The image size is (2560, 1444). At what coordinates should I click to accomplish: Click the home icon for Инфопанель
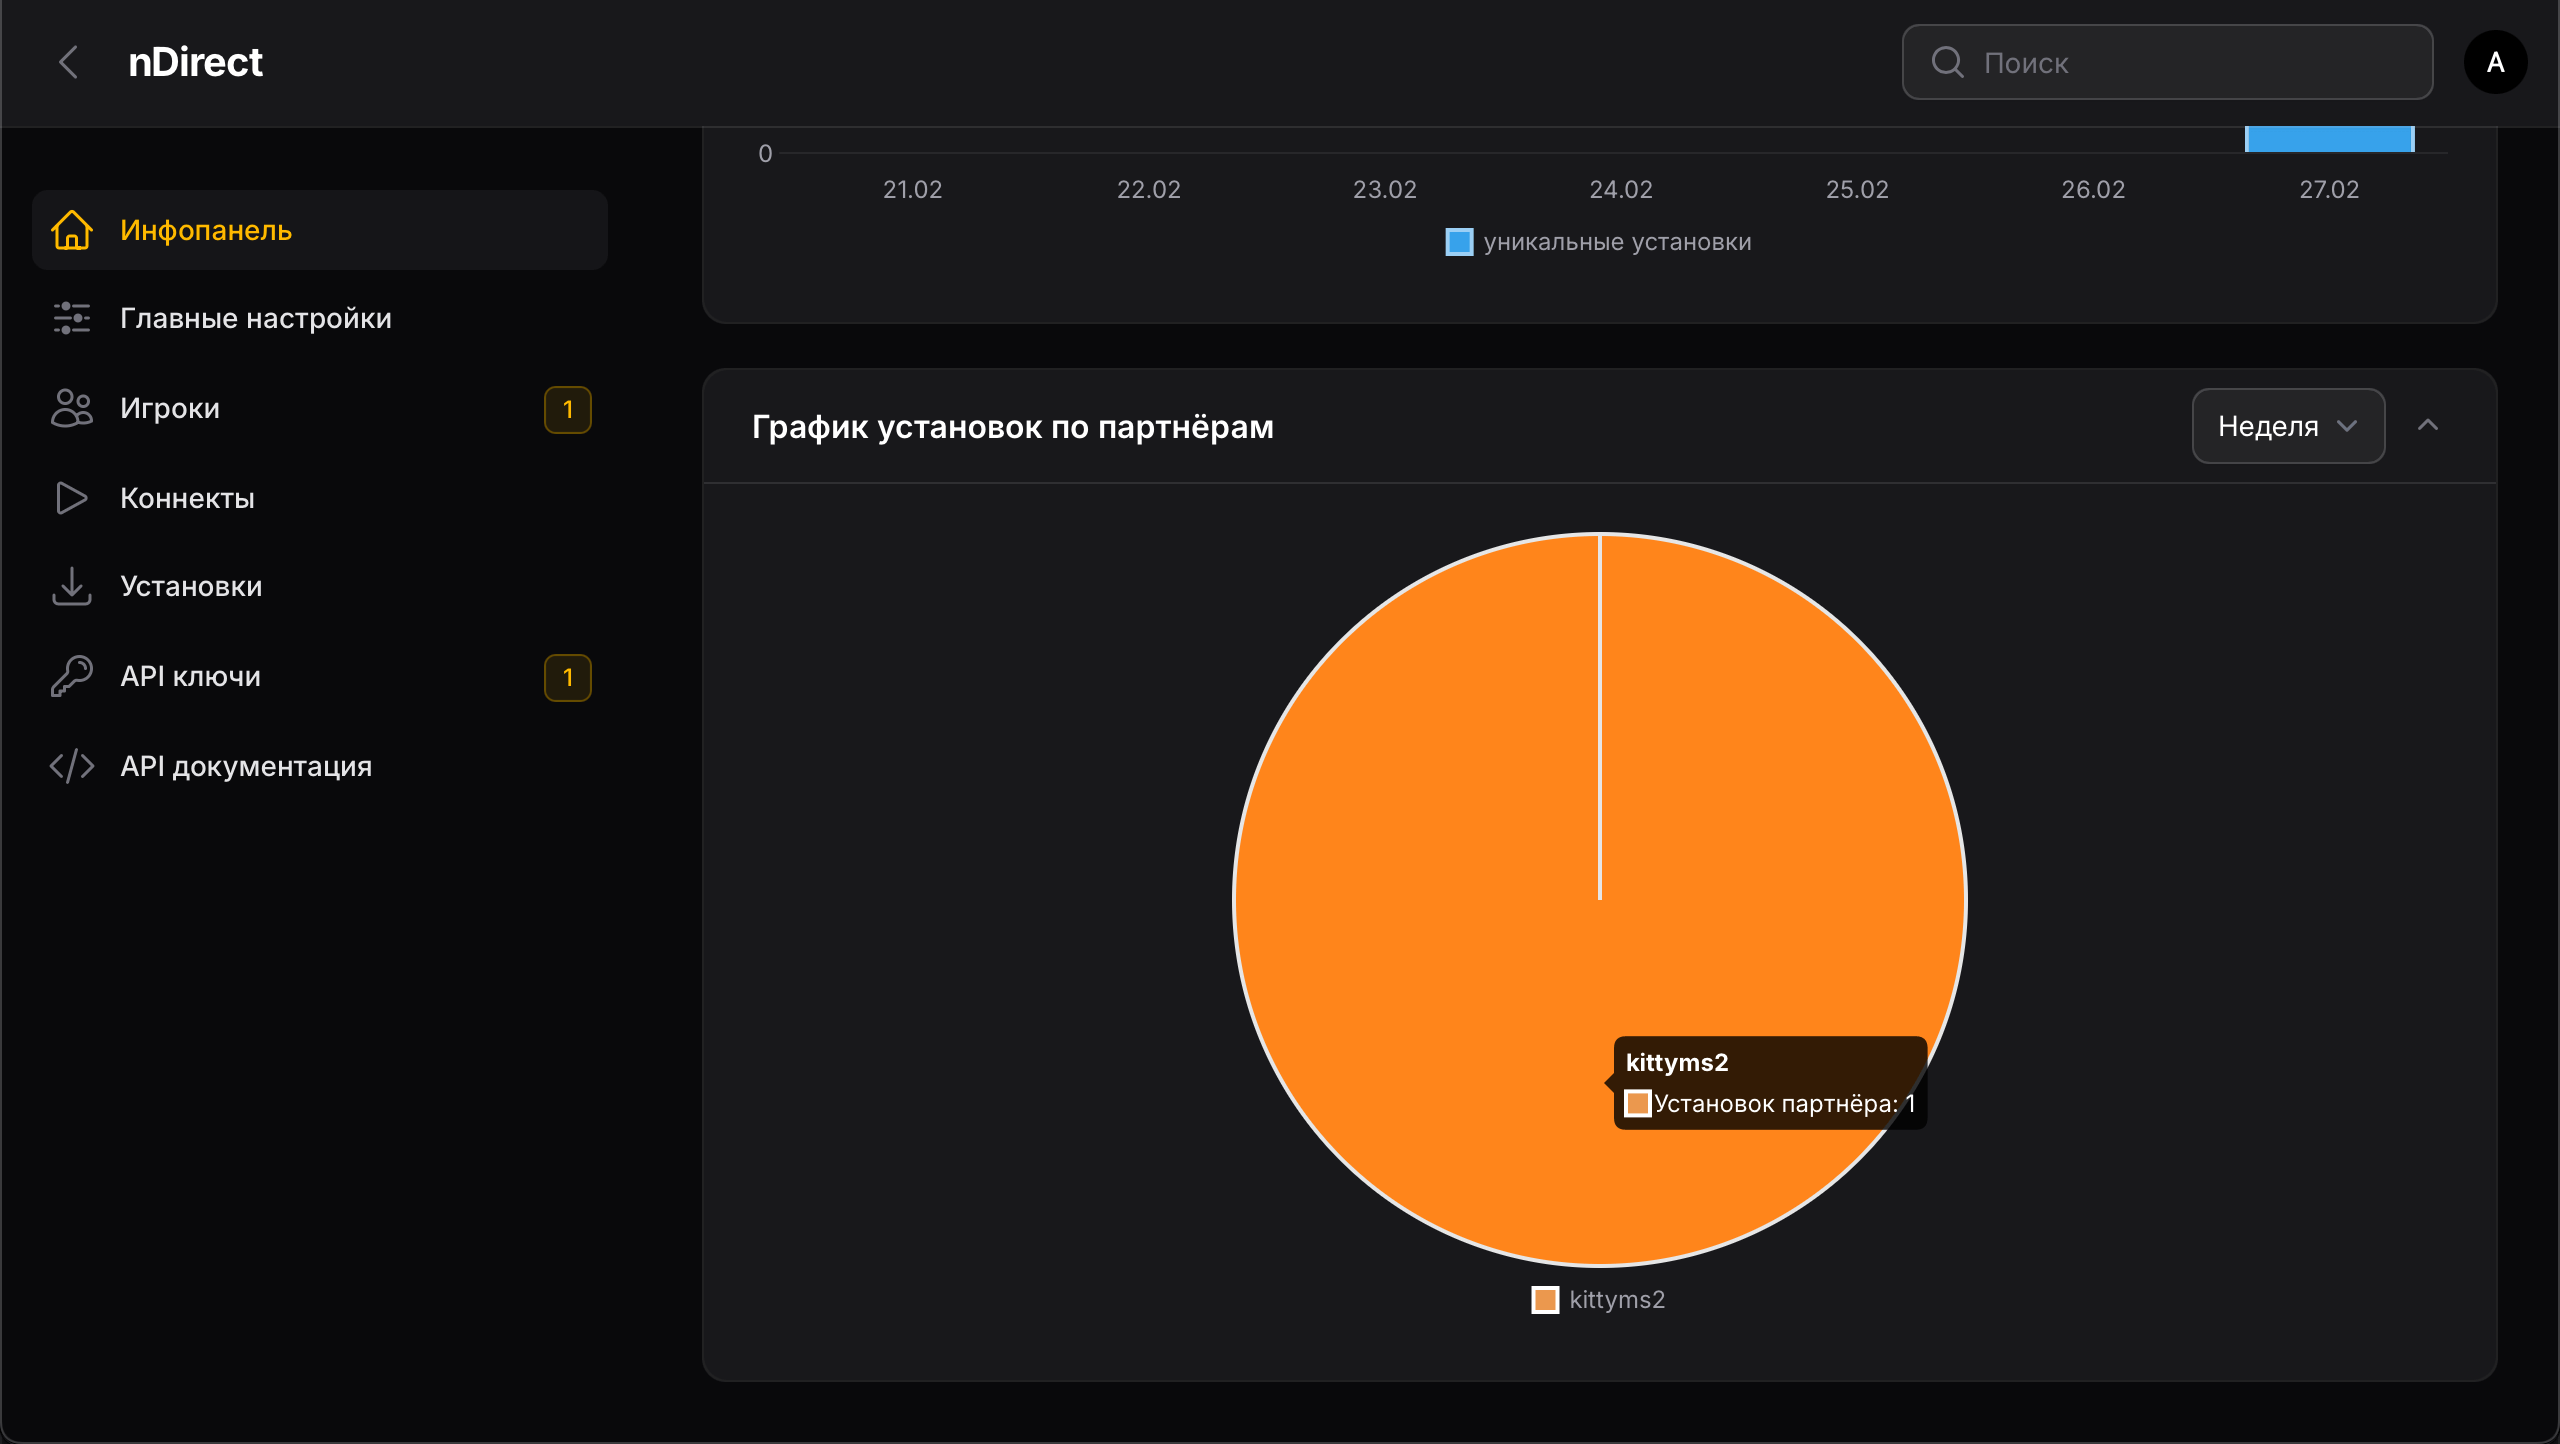point(72,230)
